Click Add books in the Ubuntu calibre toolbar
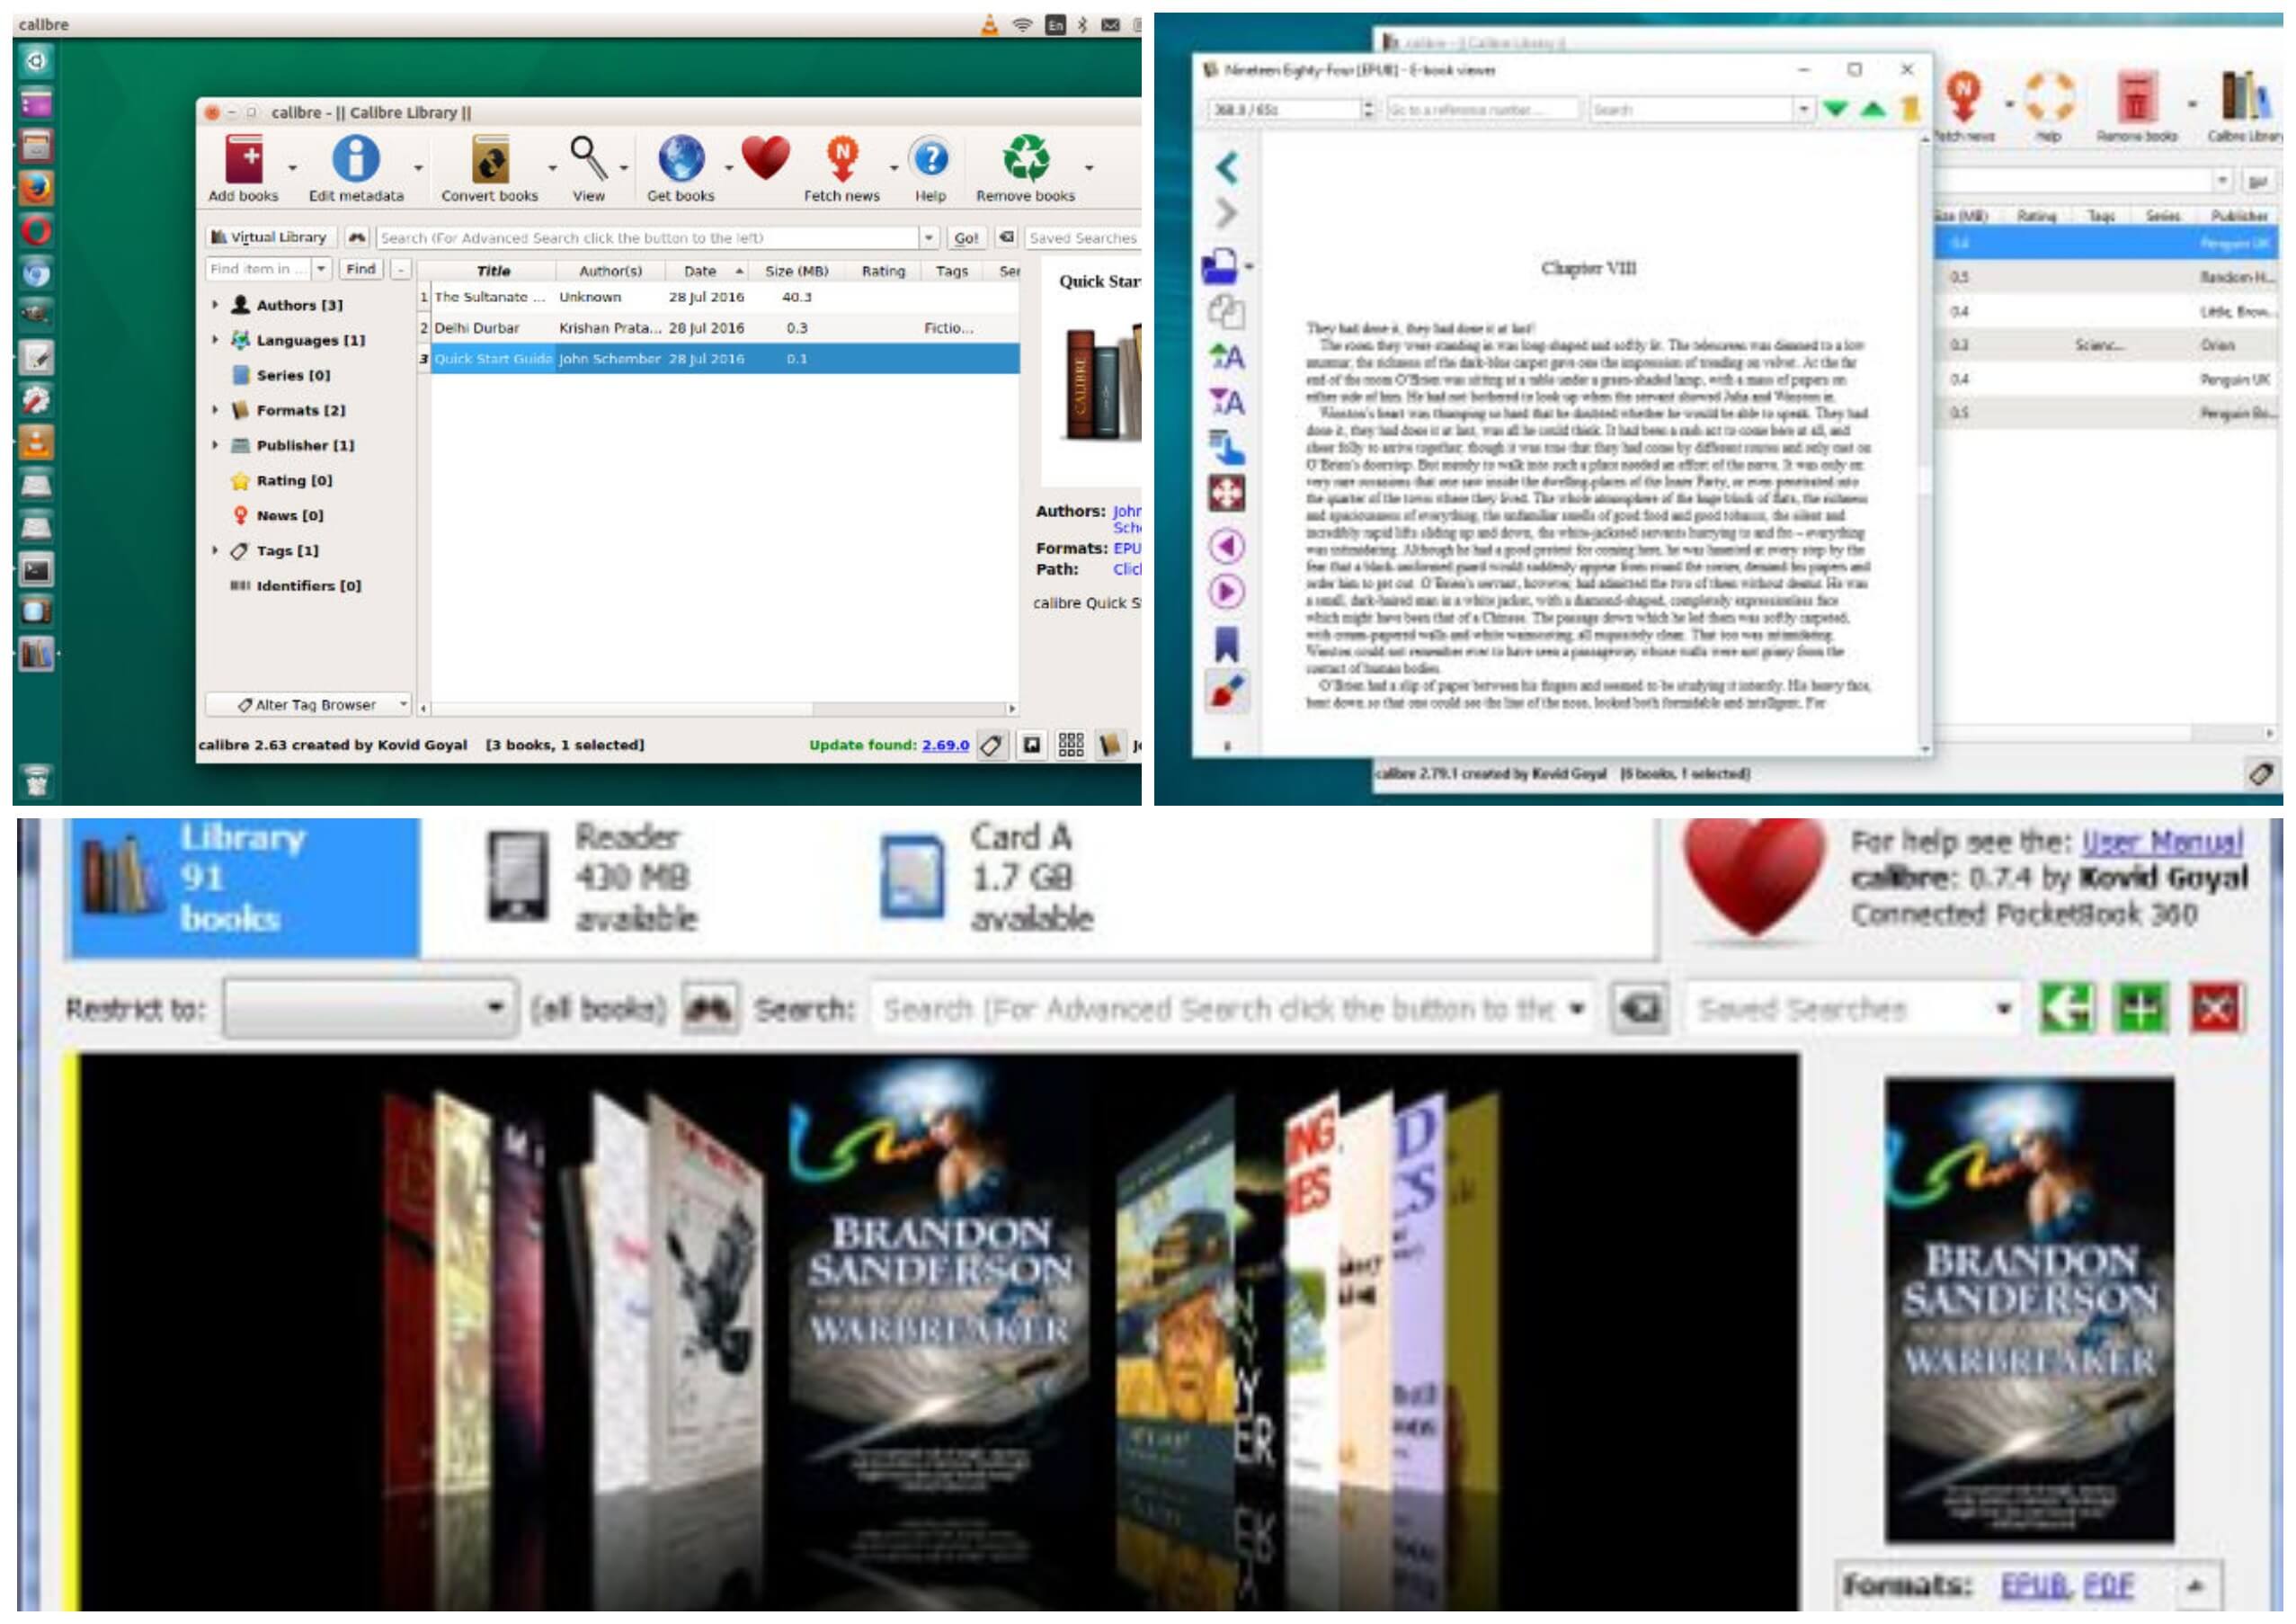Screen dimensions: 2296x1624 (x=244, y=168)
